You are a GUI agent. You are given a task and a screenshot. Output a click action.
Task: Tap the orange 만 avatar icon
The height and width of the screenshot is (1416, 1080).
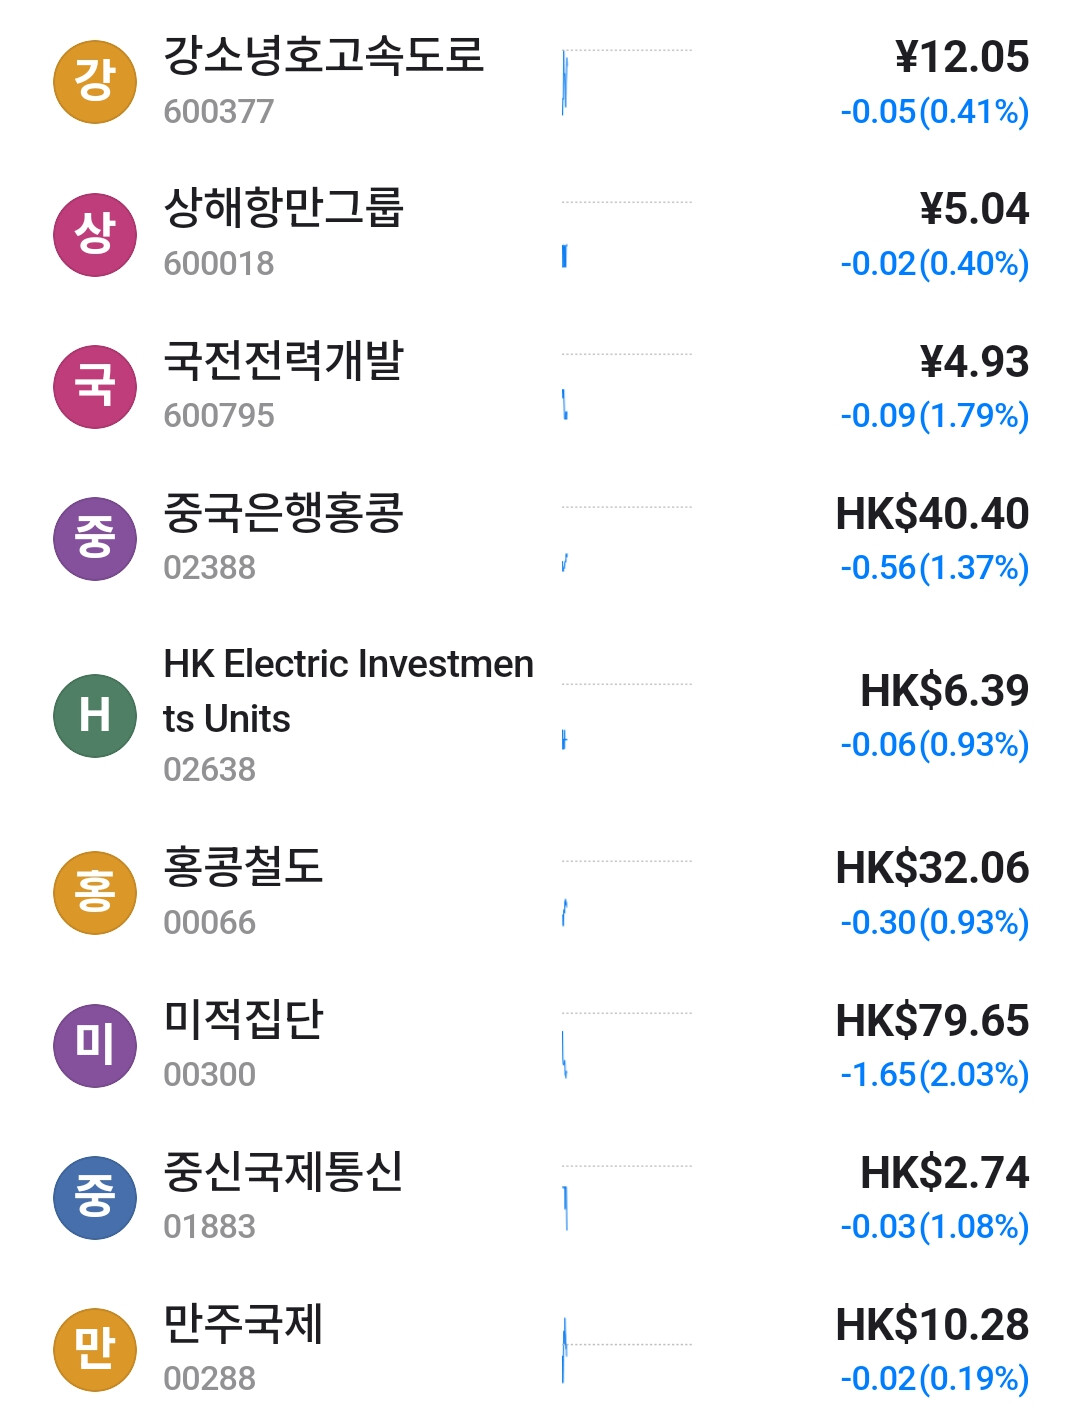click(95, 1349)
